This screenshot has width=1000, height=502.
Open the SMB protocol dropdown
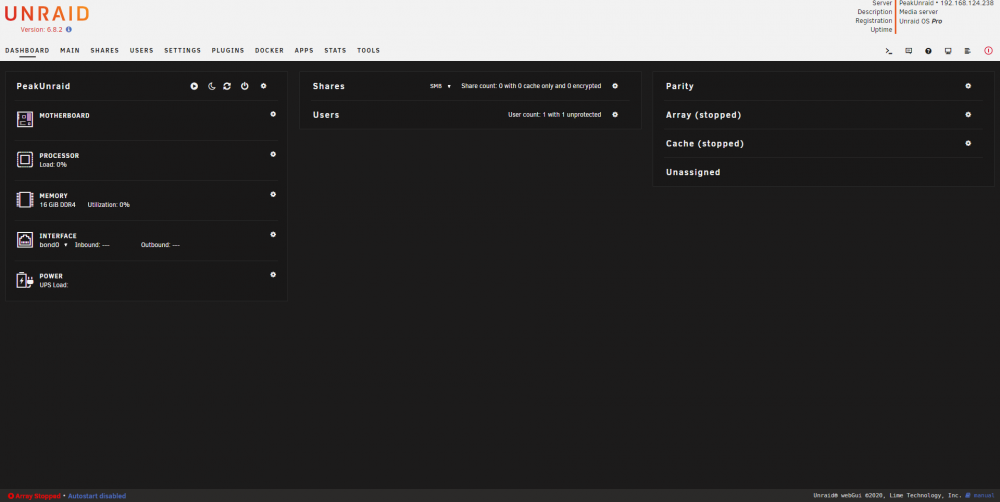tap(440, 86)
